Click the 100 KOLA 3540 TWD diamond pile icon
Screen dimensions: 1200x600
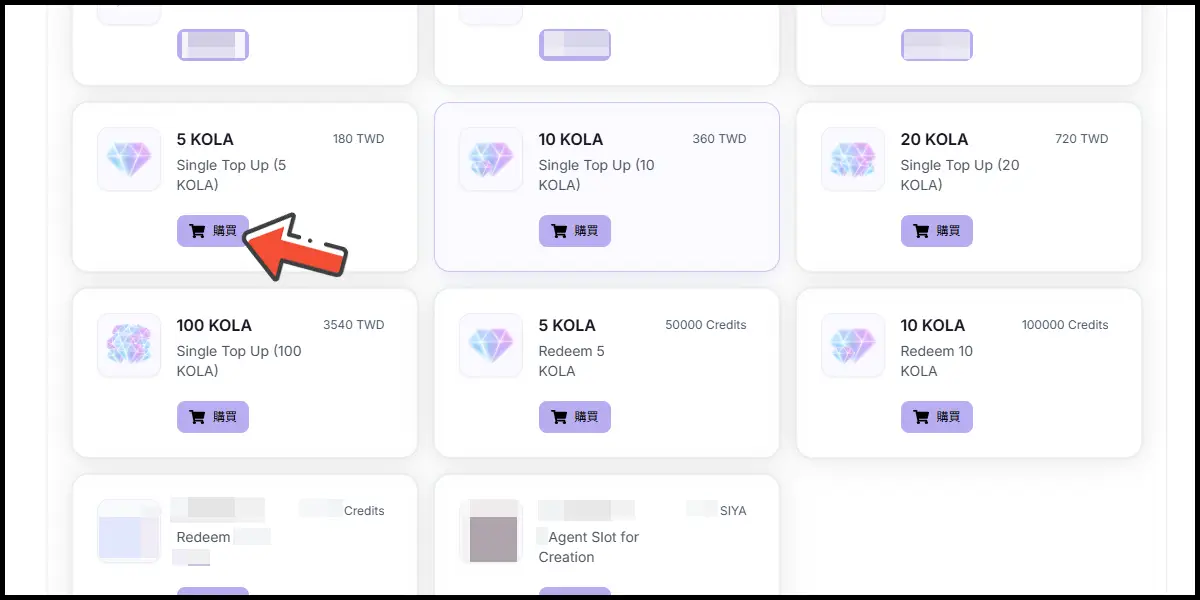[x=129, y=345]
